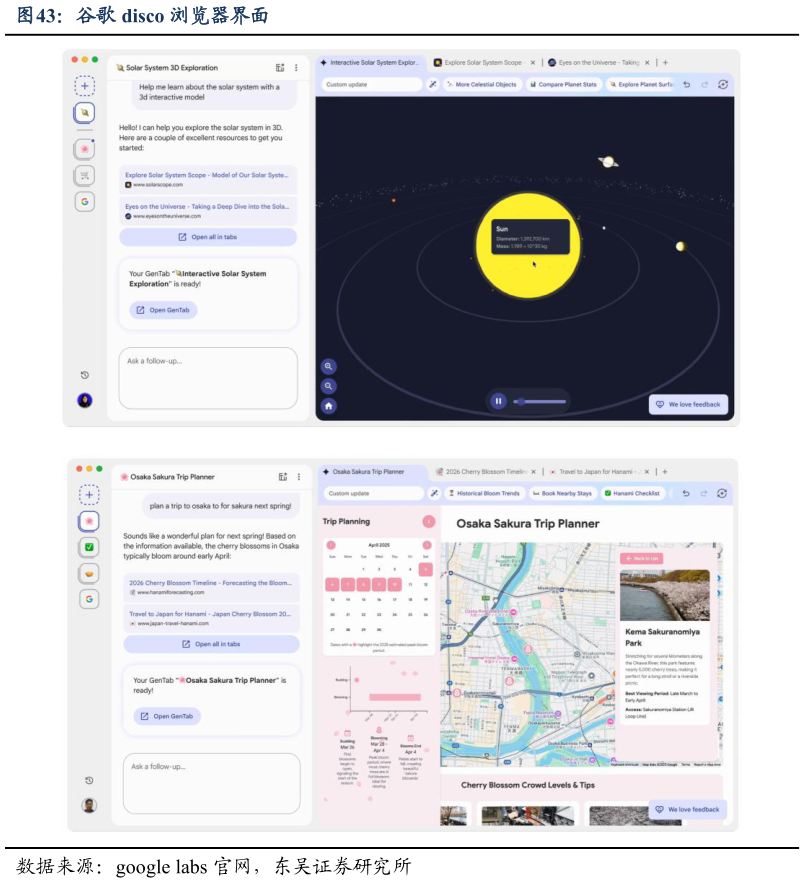Click the solar system animation speed slider

point(540,401)
